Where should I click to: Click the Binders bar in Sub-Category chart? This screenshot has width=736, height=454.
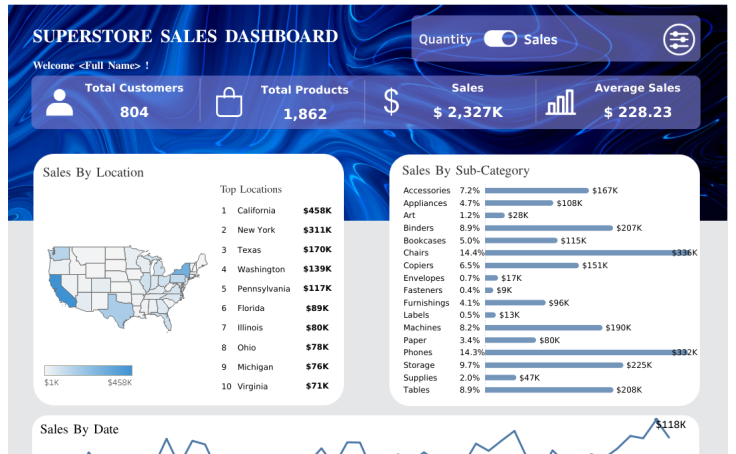point(548,228)
